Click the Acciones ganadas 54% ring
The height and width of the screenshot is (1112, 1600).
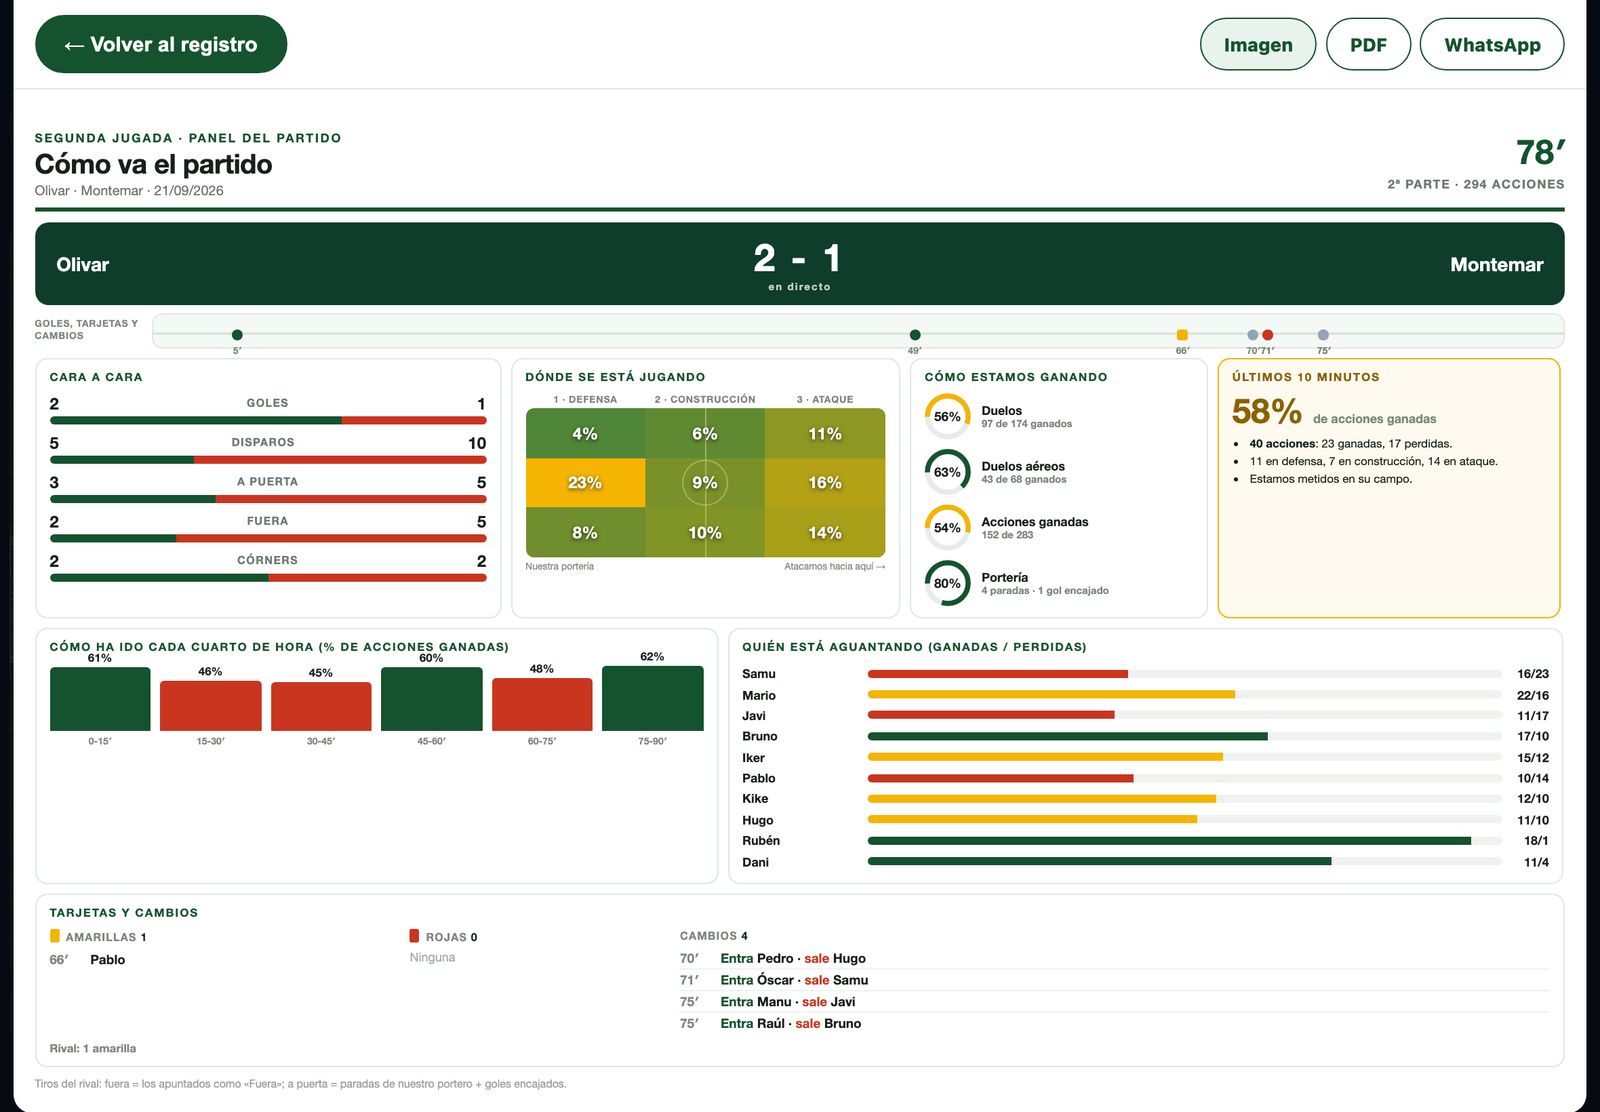pos(947,528)
